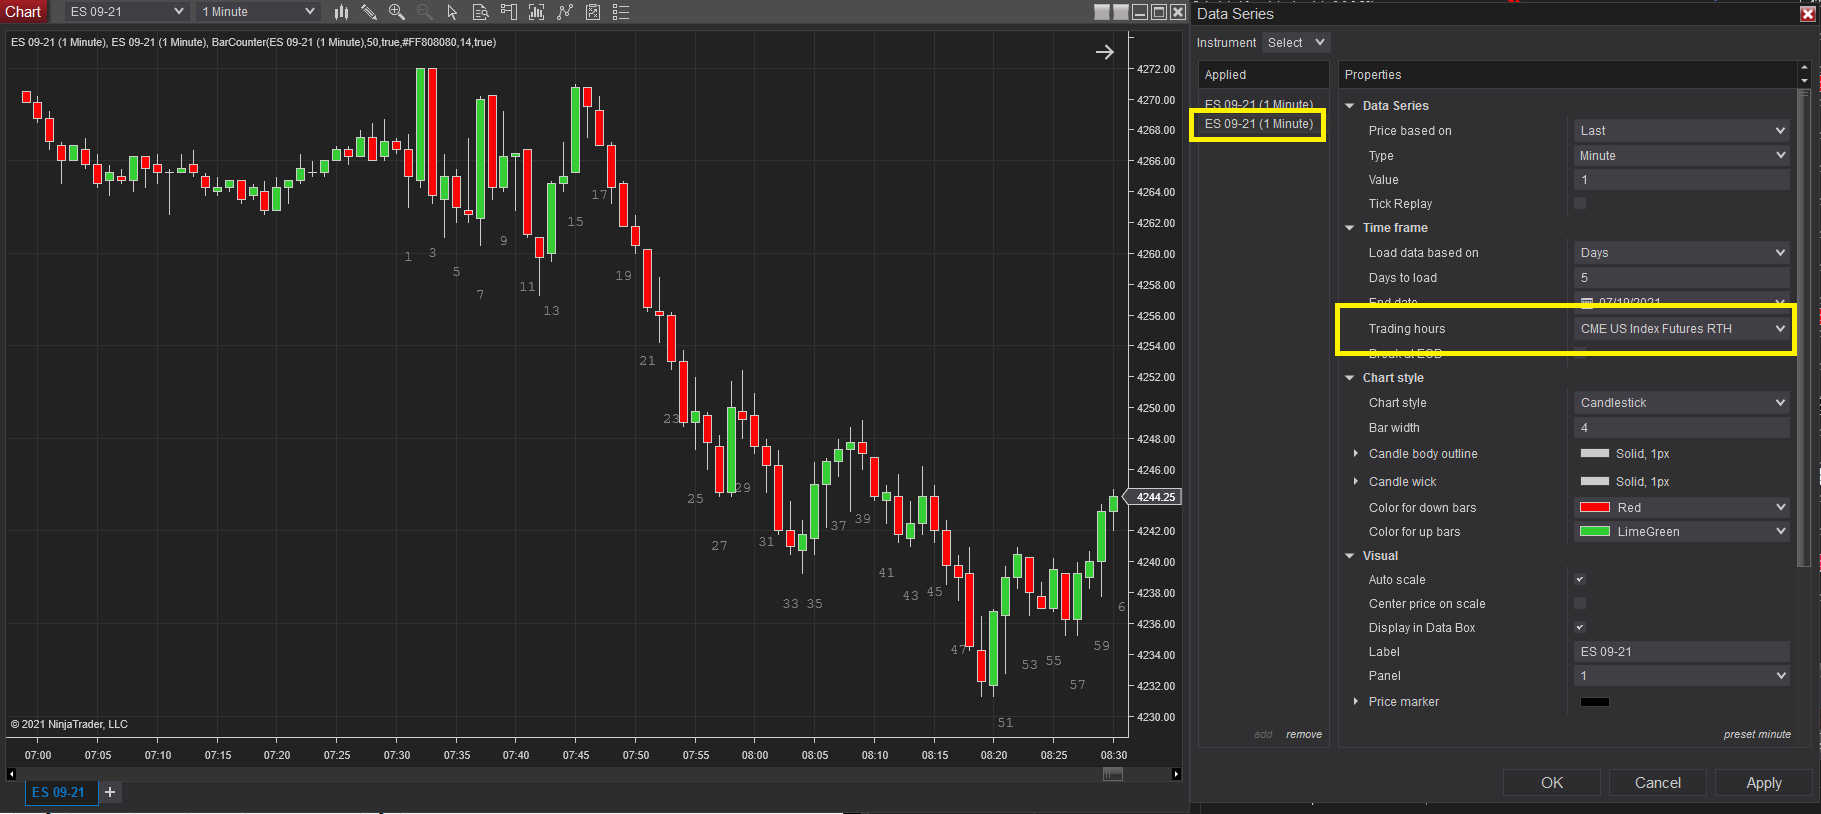This screenshot has height=814, width=1821.
Task: Open the Indicators toolbar icon
Action: click(x=565, y=12)
